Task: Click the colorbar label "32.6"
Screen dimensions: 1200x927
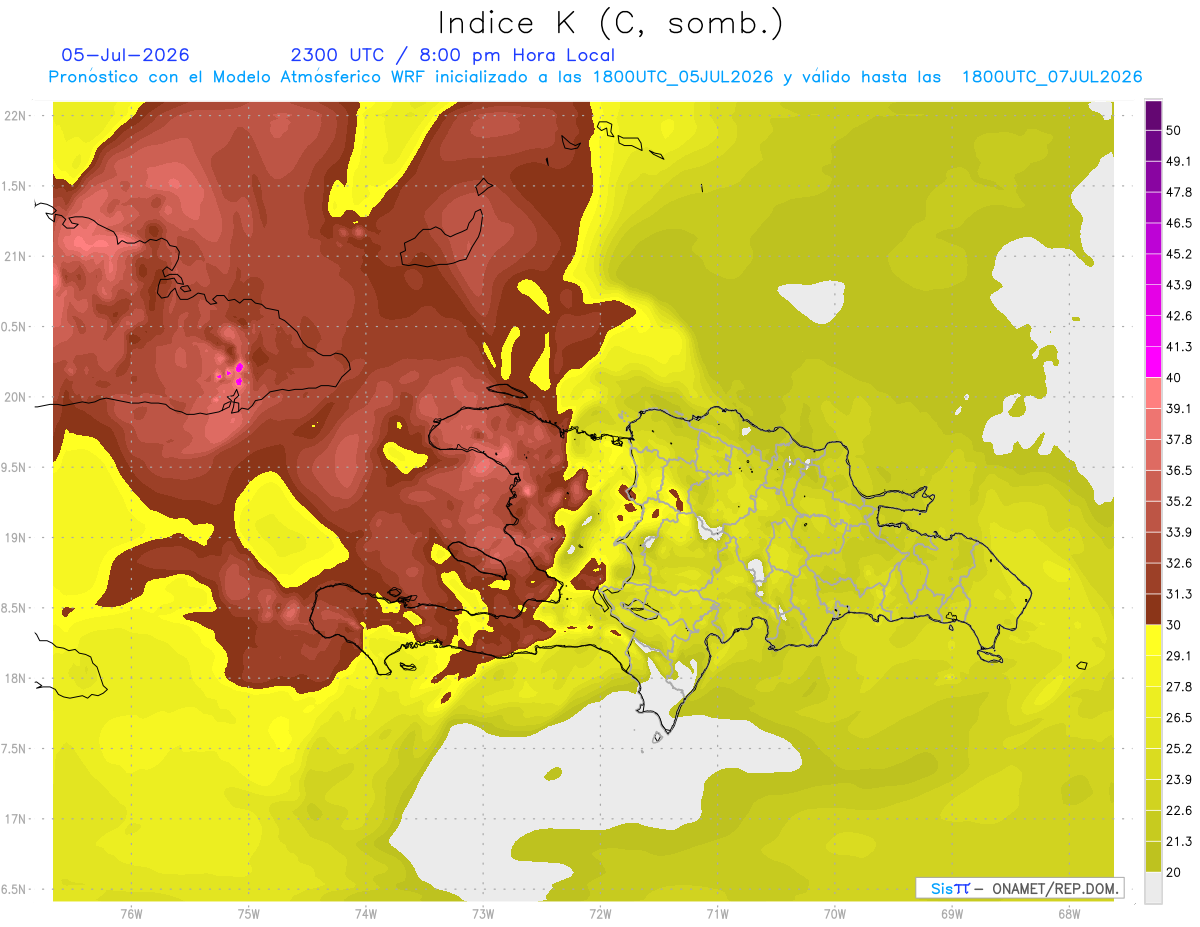Action: click(1178, 563)
